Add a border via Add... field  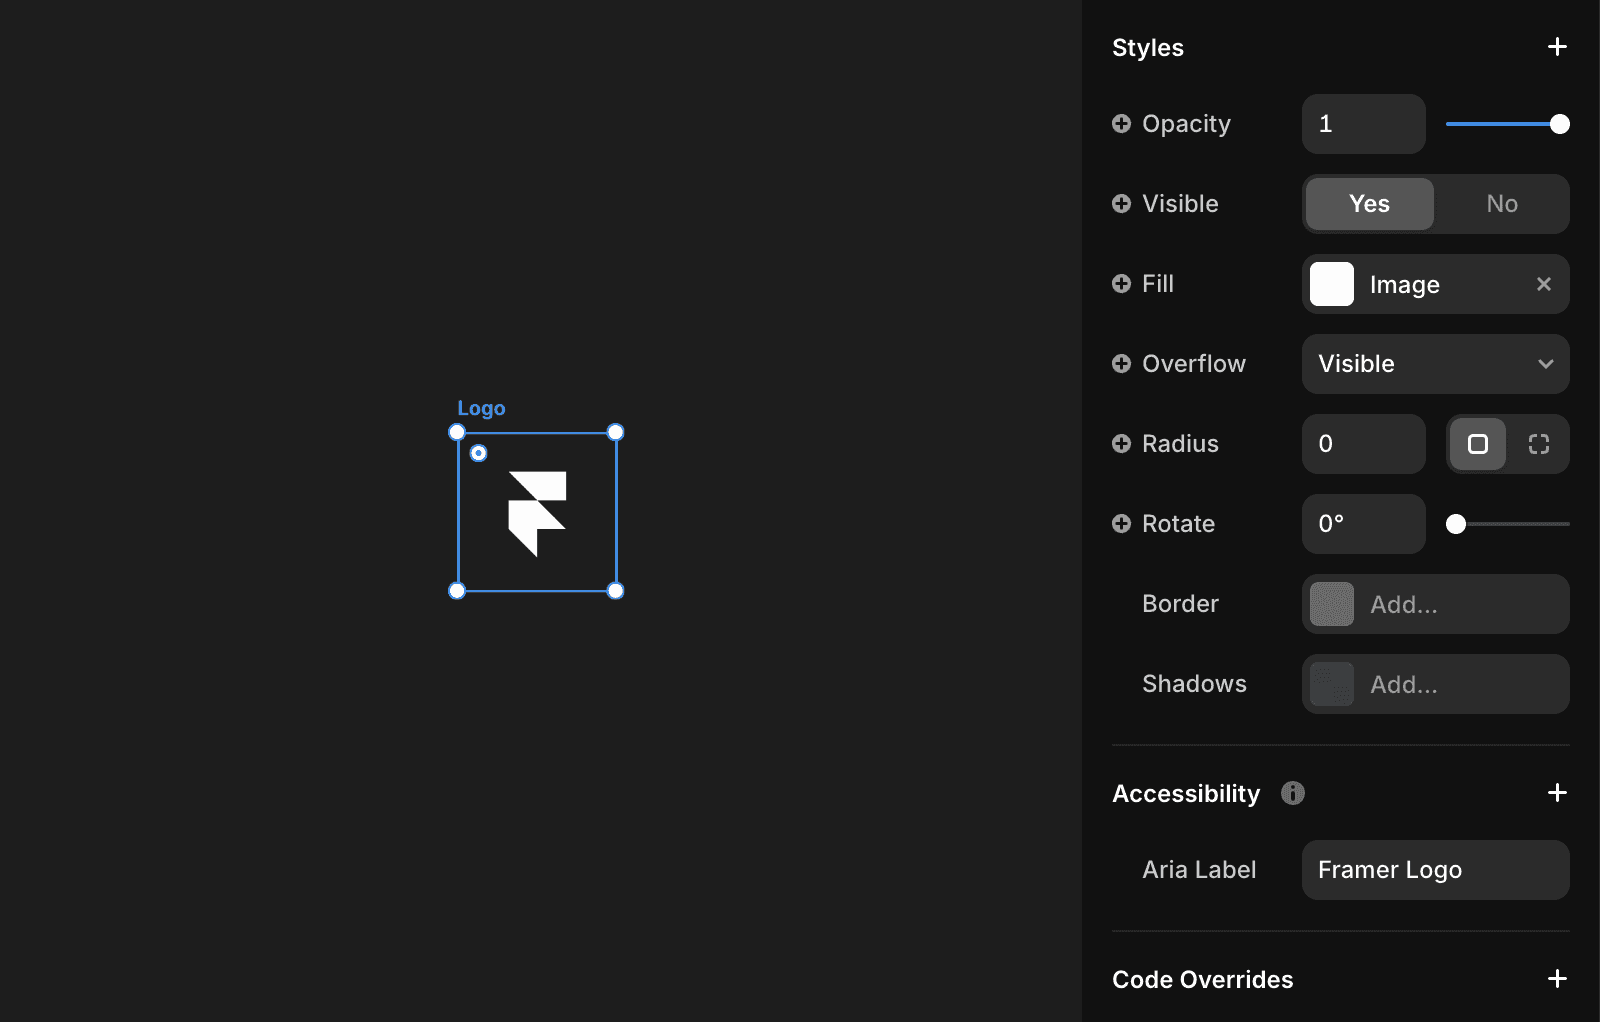tap(1436, 604)
